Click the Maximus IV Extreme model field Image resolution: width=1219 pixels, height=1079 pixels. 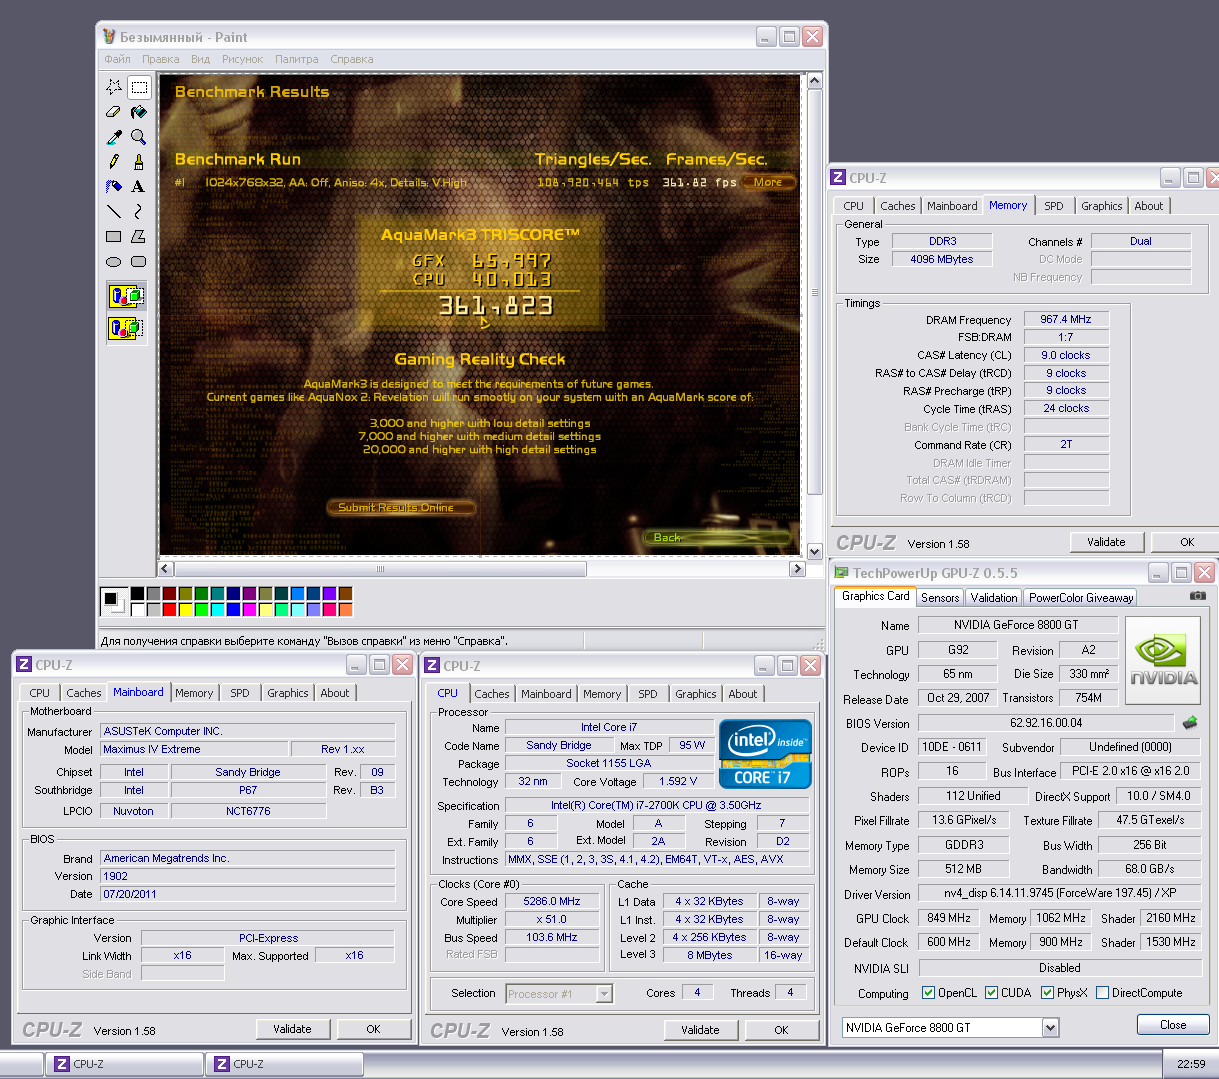193,749
